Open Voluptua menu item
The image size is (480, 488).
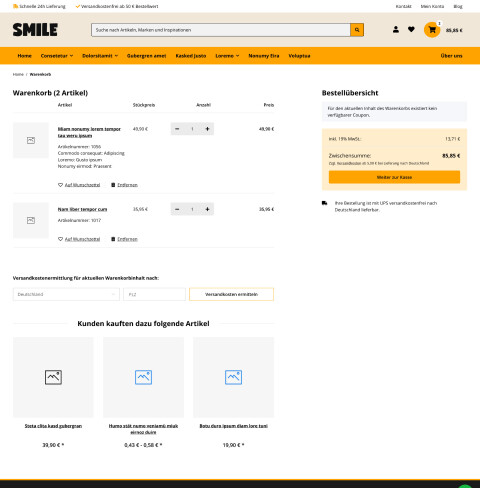click(299, 56)
